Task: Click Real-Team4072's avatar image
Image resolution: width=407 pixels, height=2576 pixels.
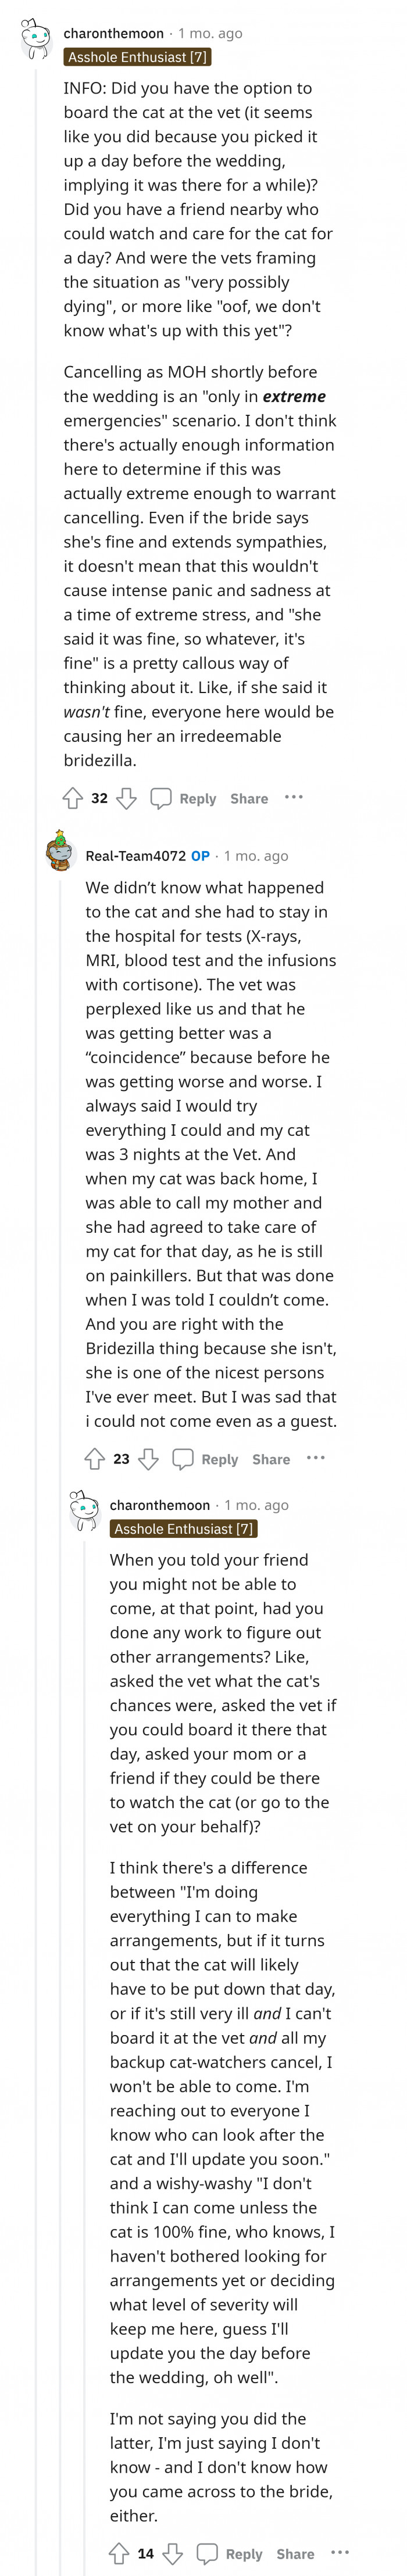Action: tap(60, 852)
